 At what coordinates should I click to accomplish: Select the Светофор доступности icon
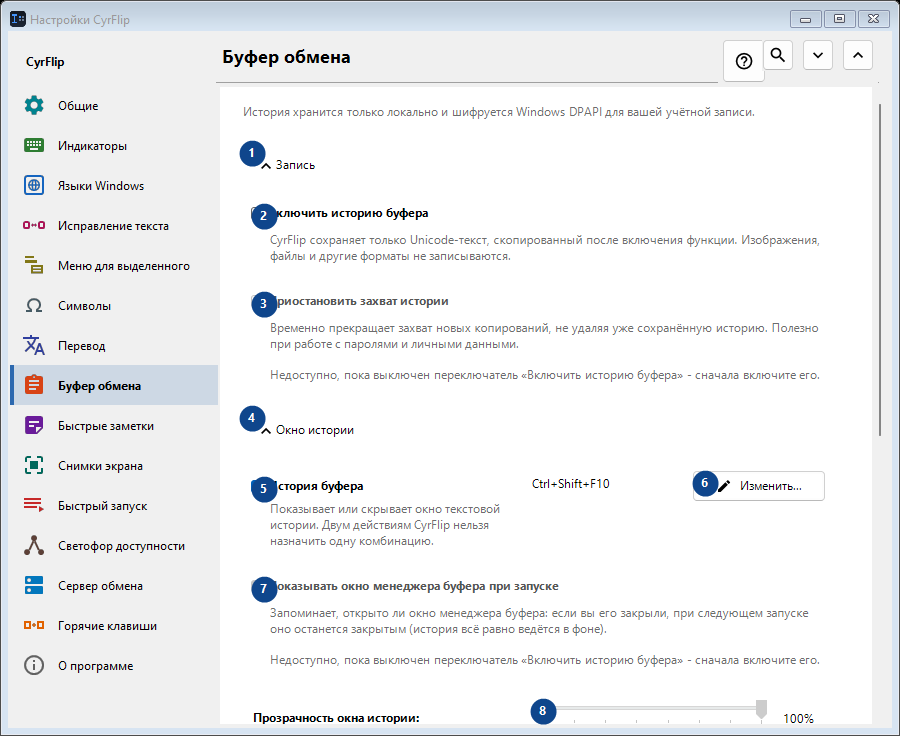34,546
